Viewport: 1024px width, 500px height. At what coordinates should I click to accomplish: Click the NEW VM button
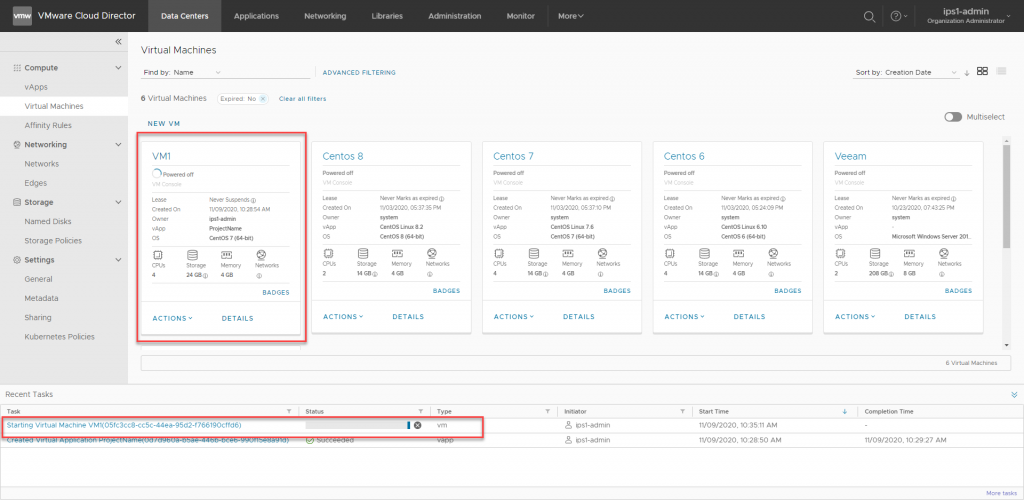pos(164,123)
